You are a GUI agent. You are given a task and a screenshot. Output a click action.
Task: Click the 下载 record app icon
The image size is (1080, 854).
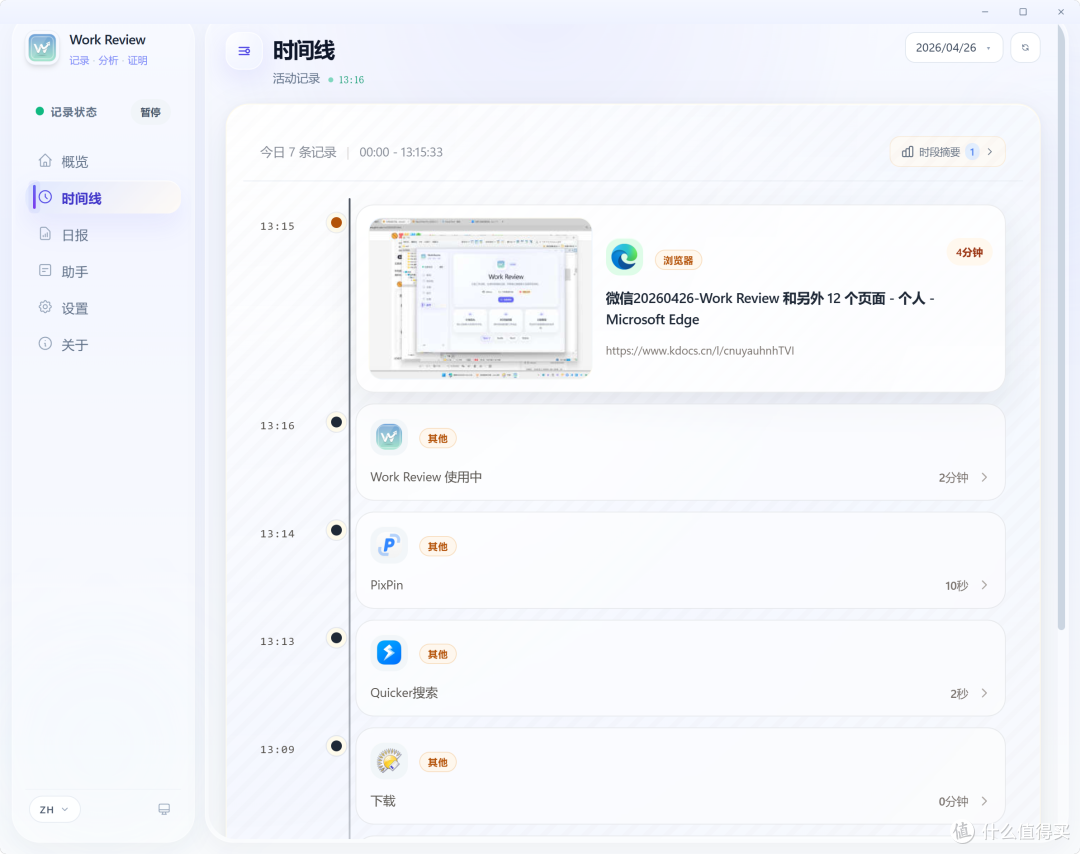pyautogui.click(x=388, y=761)
